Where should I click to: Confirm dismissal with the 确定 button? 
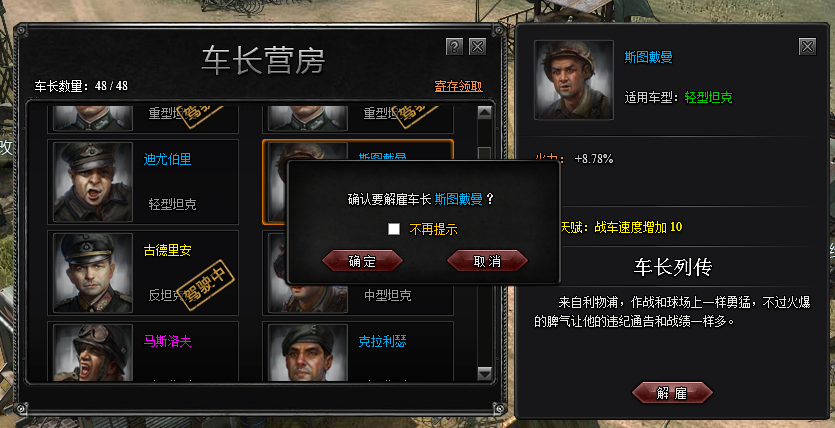[362, 261]
